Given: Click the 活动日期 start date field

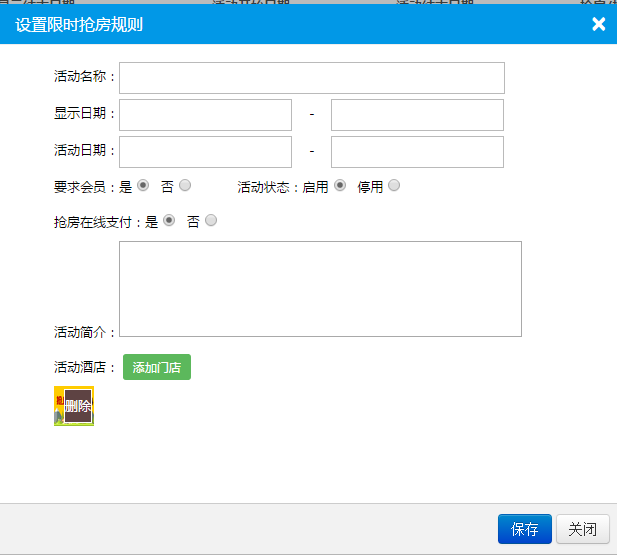Looking at the screenshot, I should coord(205,152).
